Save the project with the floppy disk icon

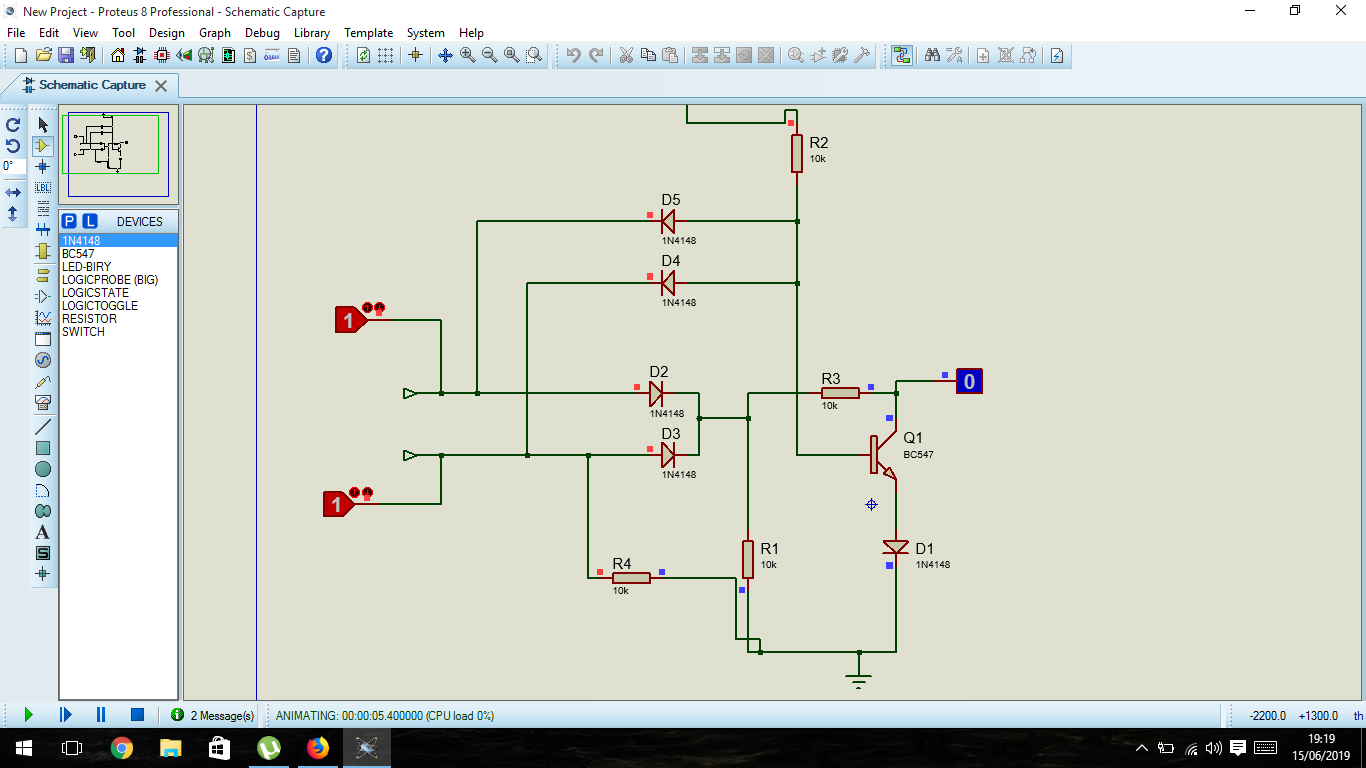point(65,55)
